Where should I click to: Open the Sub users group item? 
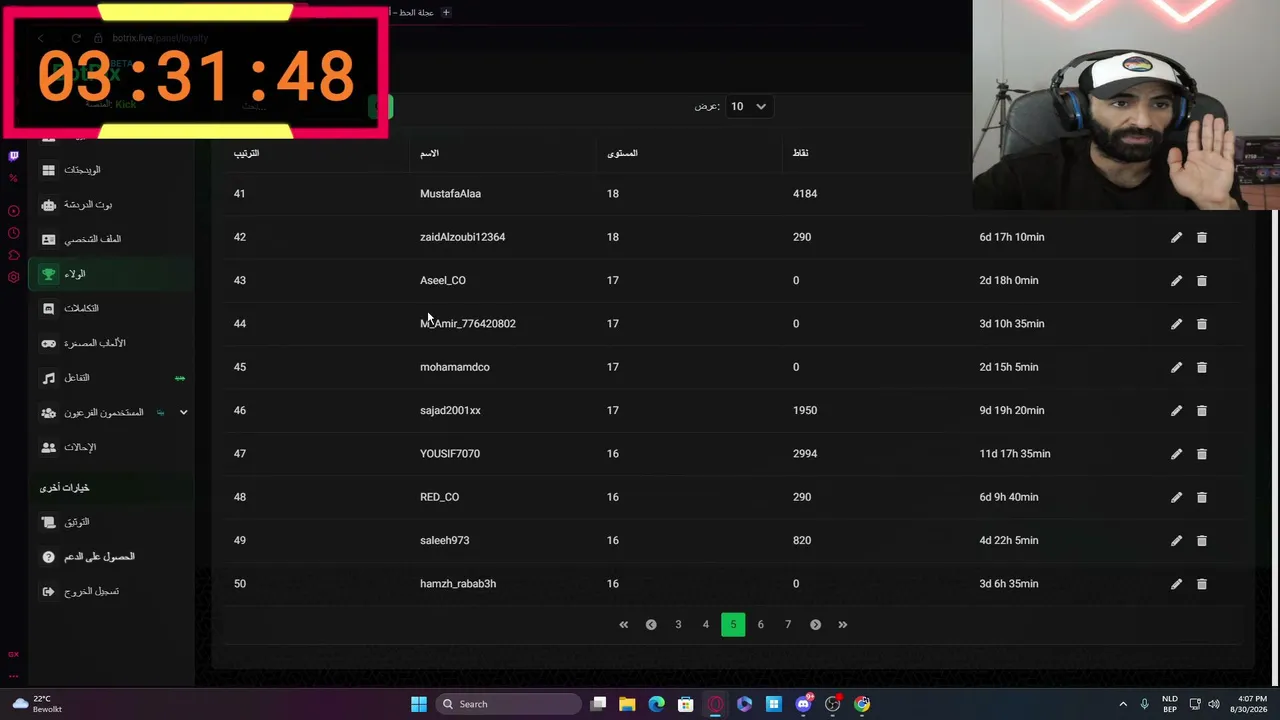(110, 412)
